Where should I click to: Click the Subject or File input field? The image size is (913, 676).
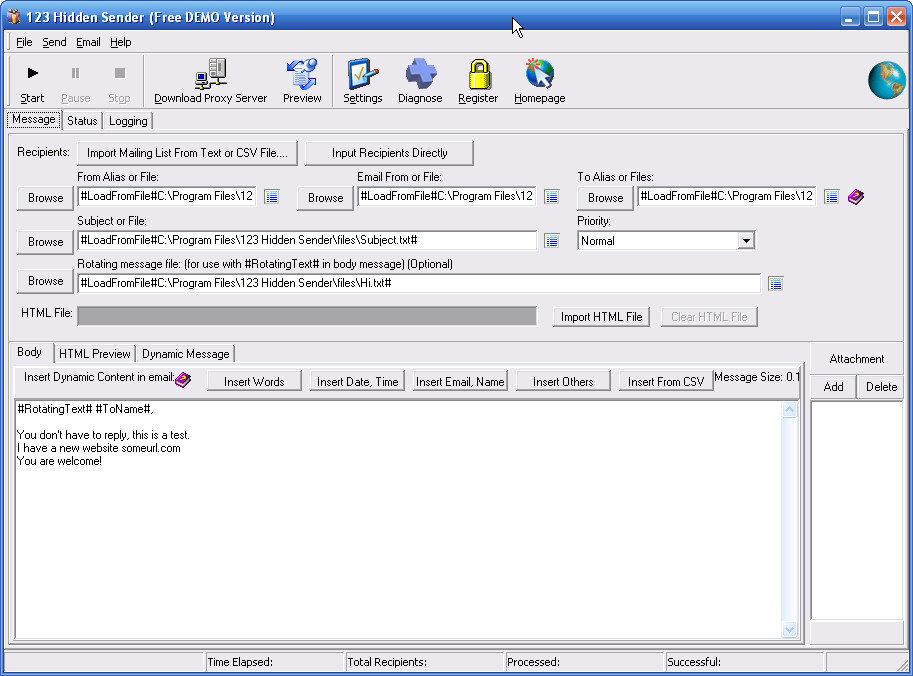307,241
